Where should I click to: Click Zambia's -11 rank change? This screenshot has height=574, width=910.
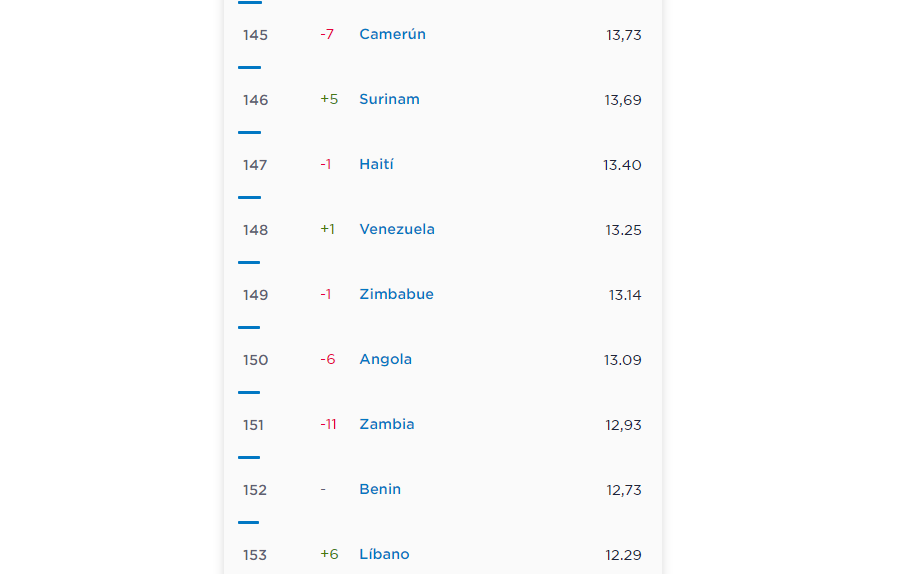pyautogui.click(x=328, y=424)
